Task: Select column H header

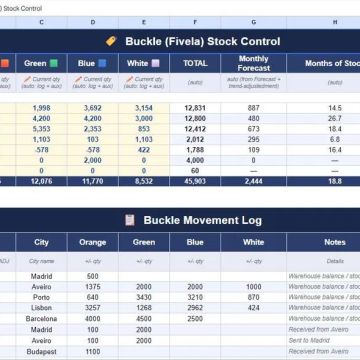Action: [323, 22]
